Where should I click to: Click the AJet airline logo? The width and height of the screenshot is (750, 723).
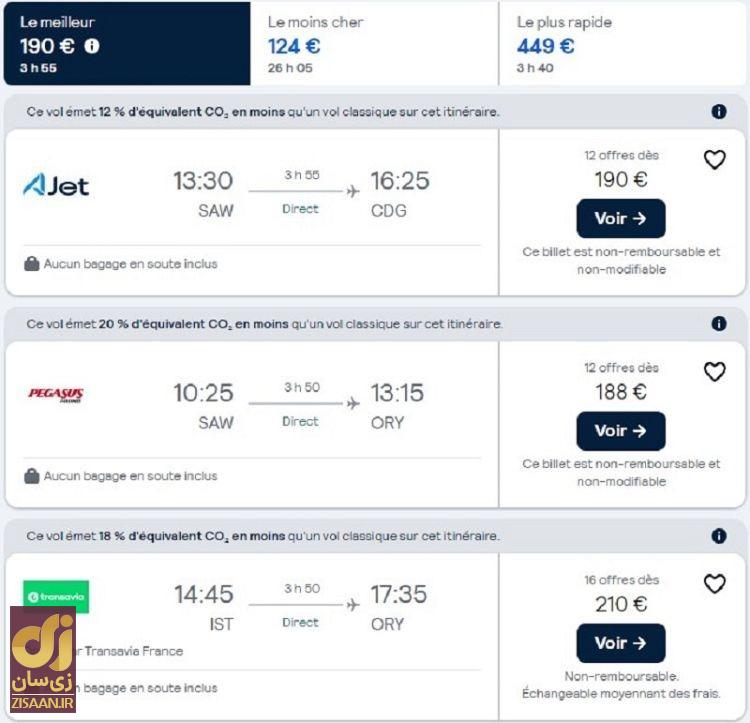point(56,185)
